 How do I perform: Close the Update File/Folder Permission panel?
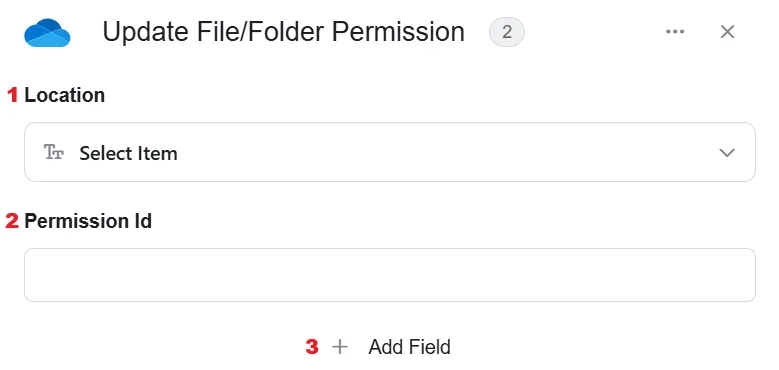point(727,32)
